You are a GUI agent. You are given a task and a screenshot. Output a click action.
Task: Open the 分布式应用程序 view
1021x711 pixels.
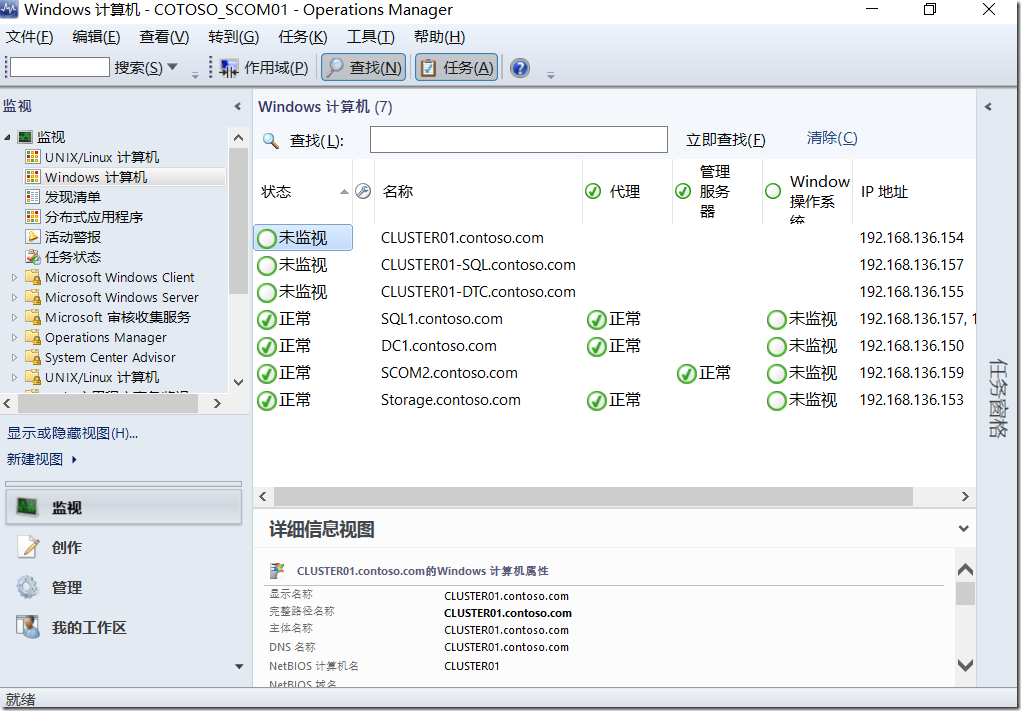(84, 217)
